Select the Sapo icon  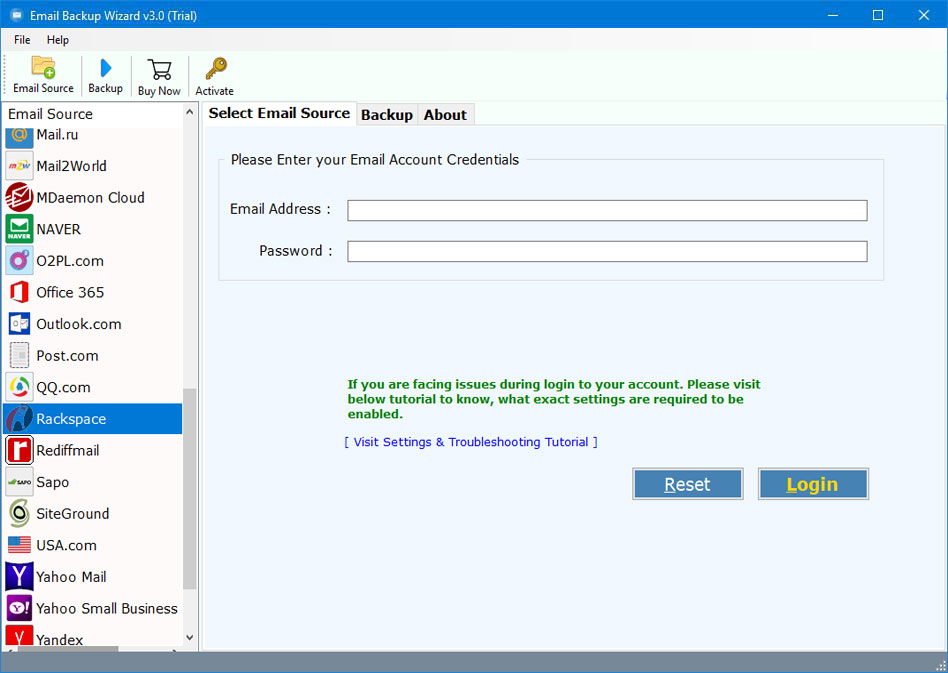(19, 482)
